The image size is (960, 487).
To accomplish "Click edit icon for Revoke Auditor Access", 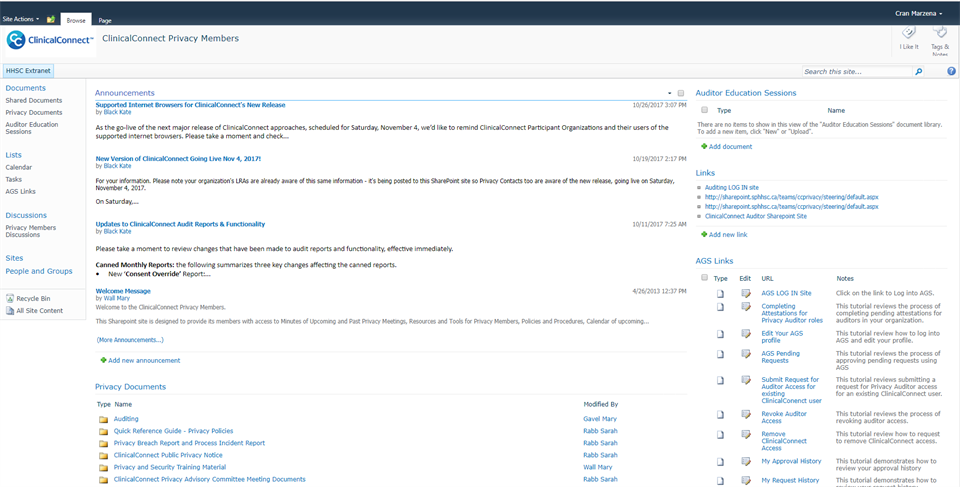I will (x=746, y=414).
